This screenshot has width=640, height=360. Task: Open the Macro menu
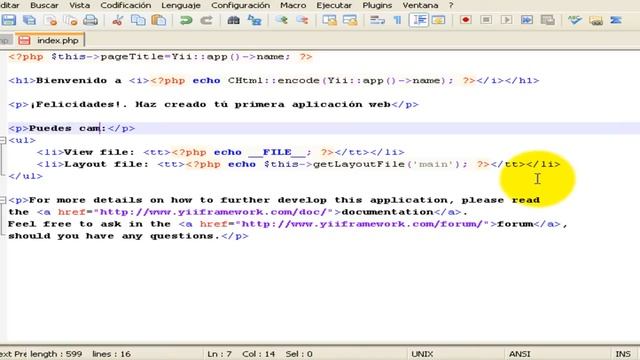click(x=293, y=5)
